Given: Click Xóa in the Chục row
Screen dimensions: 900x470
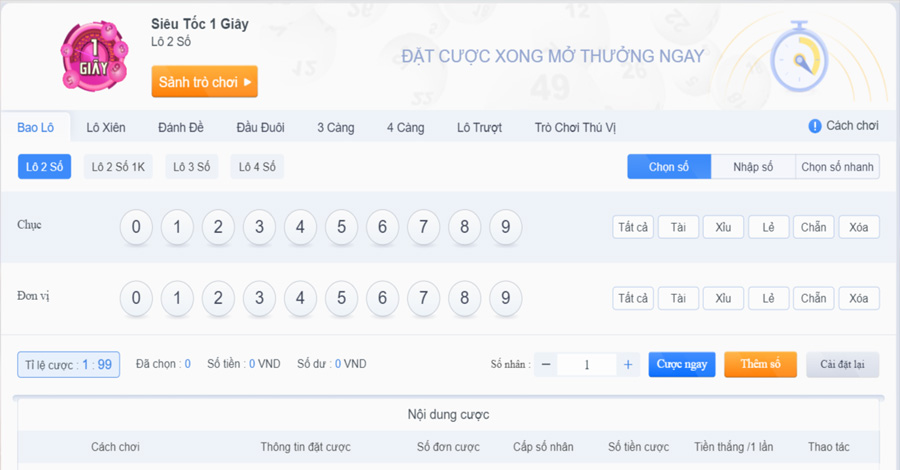Looking at the screenshot, I should coord(859,227).
